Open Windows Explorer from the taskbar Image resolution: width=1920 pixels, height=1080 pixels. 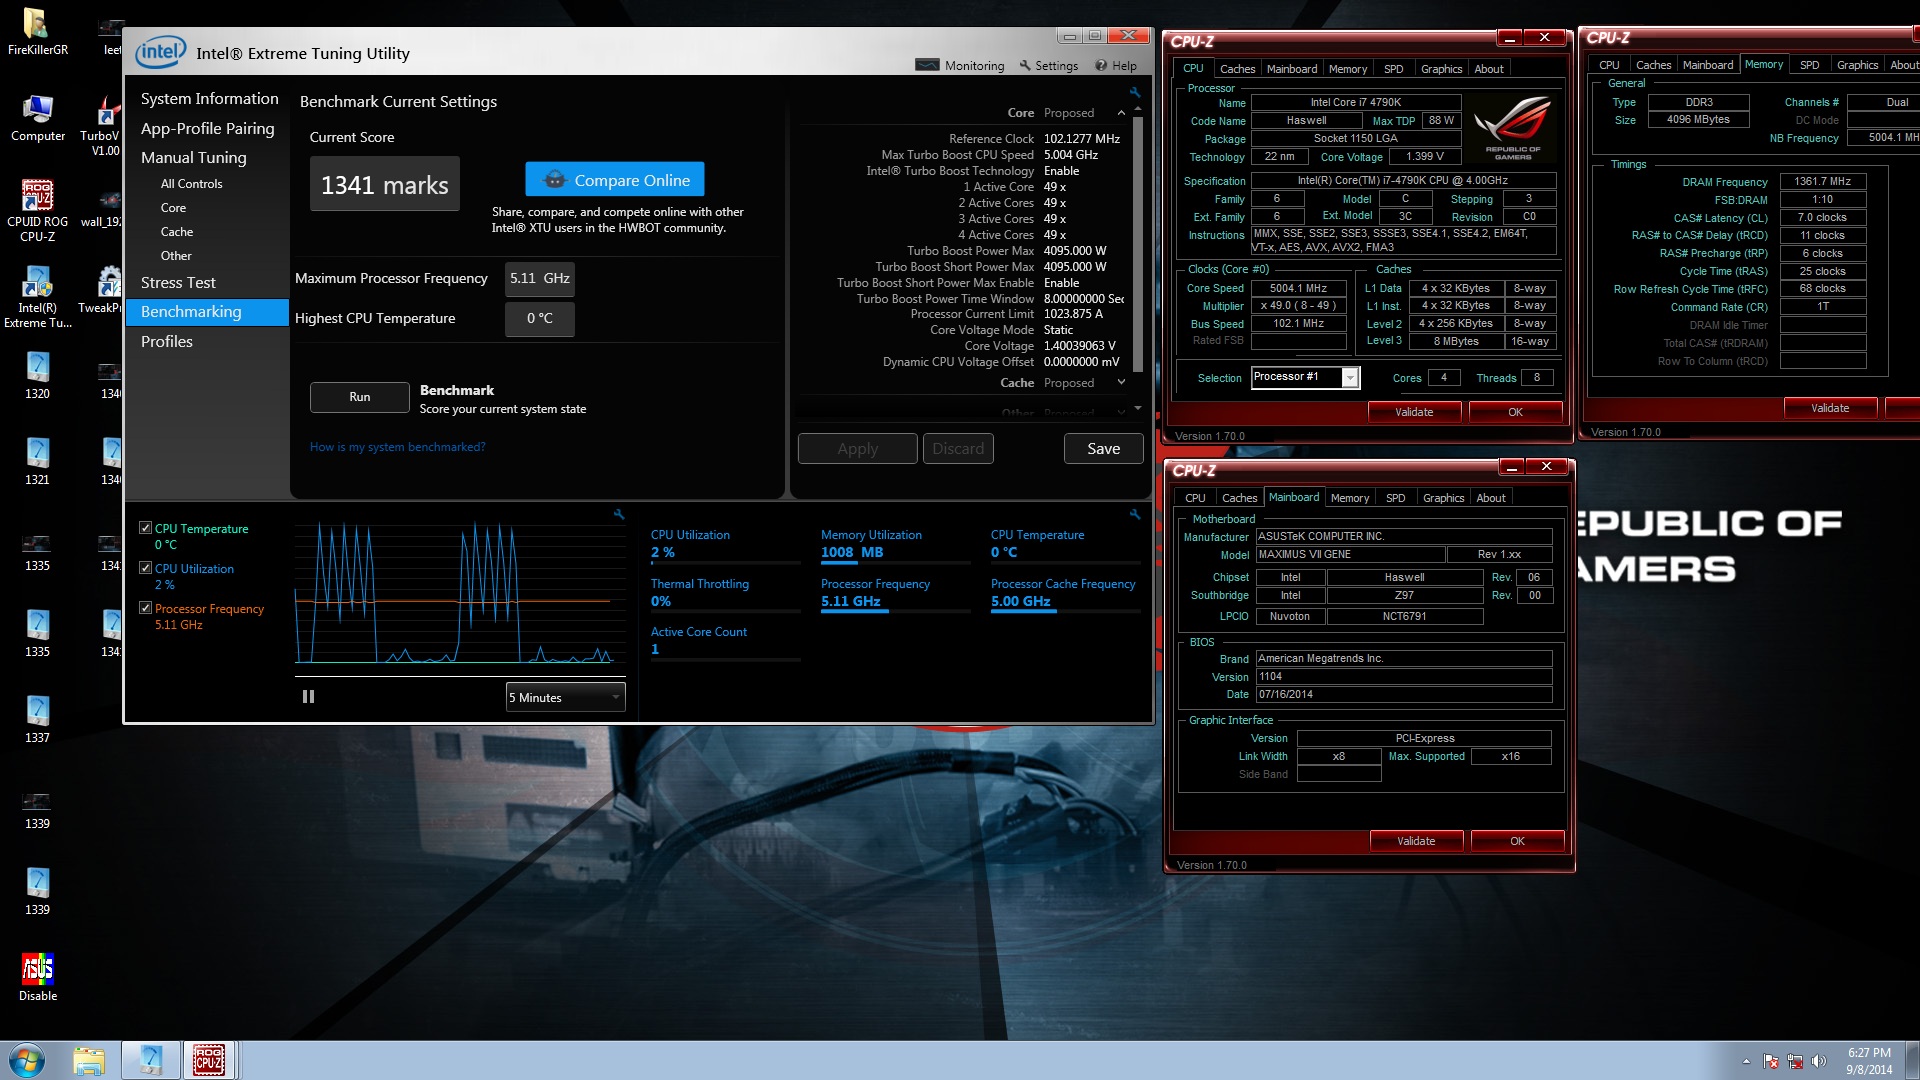89,1060
